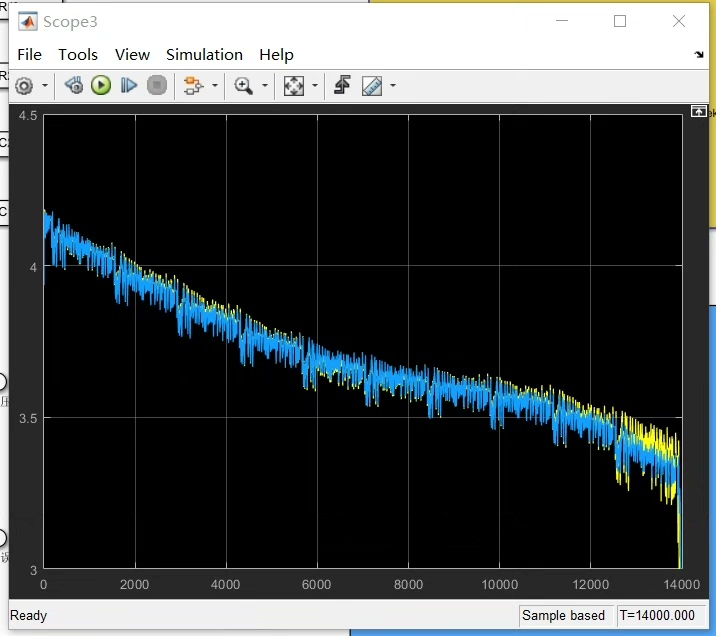Open the Configuration Properties gear icon
The width and height of the screenshot is (716, 636).
24,85
